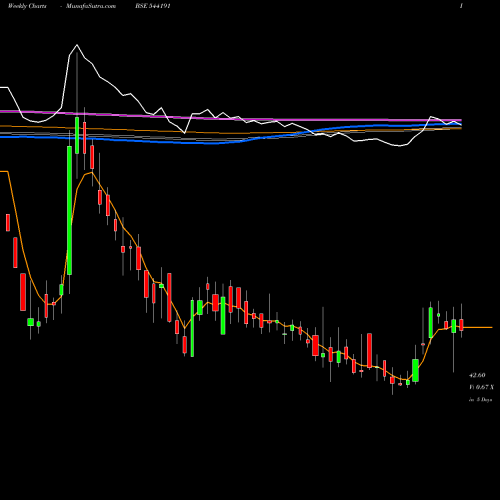Click the tallest green candlestick body
The image size is (500, 500).
point(69,210)
